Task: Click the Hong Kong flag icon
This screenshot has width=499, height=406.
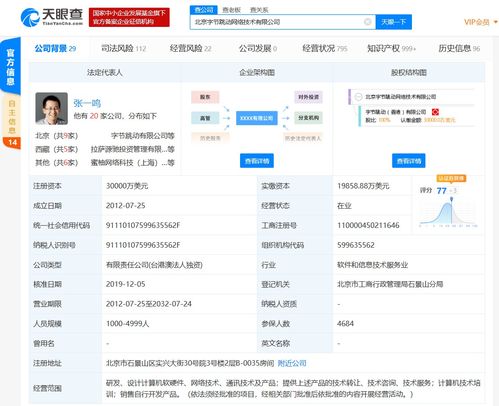Action: coord(435,112)
